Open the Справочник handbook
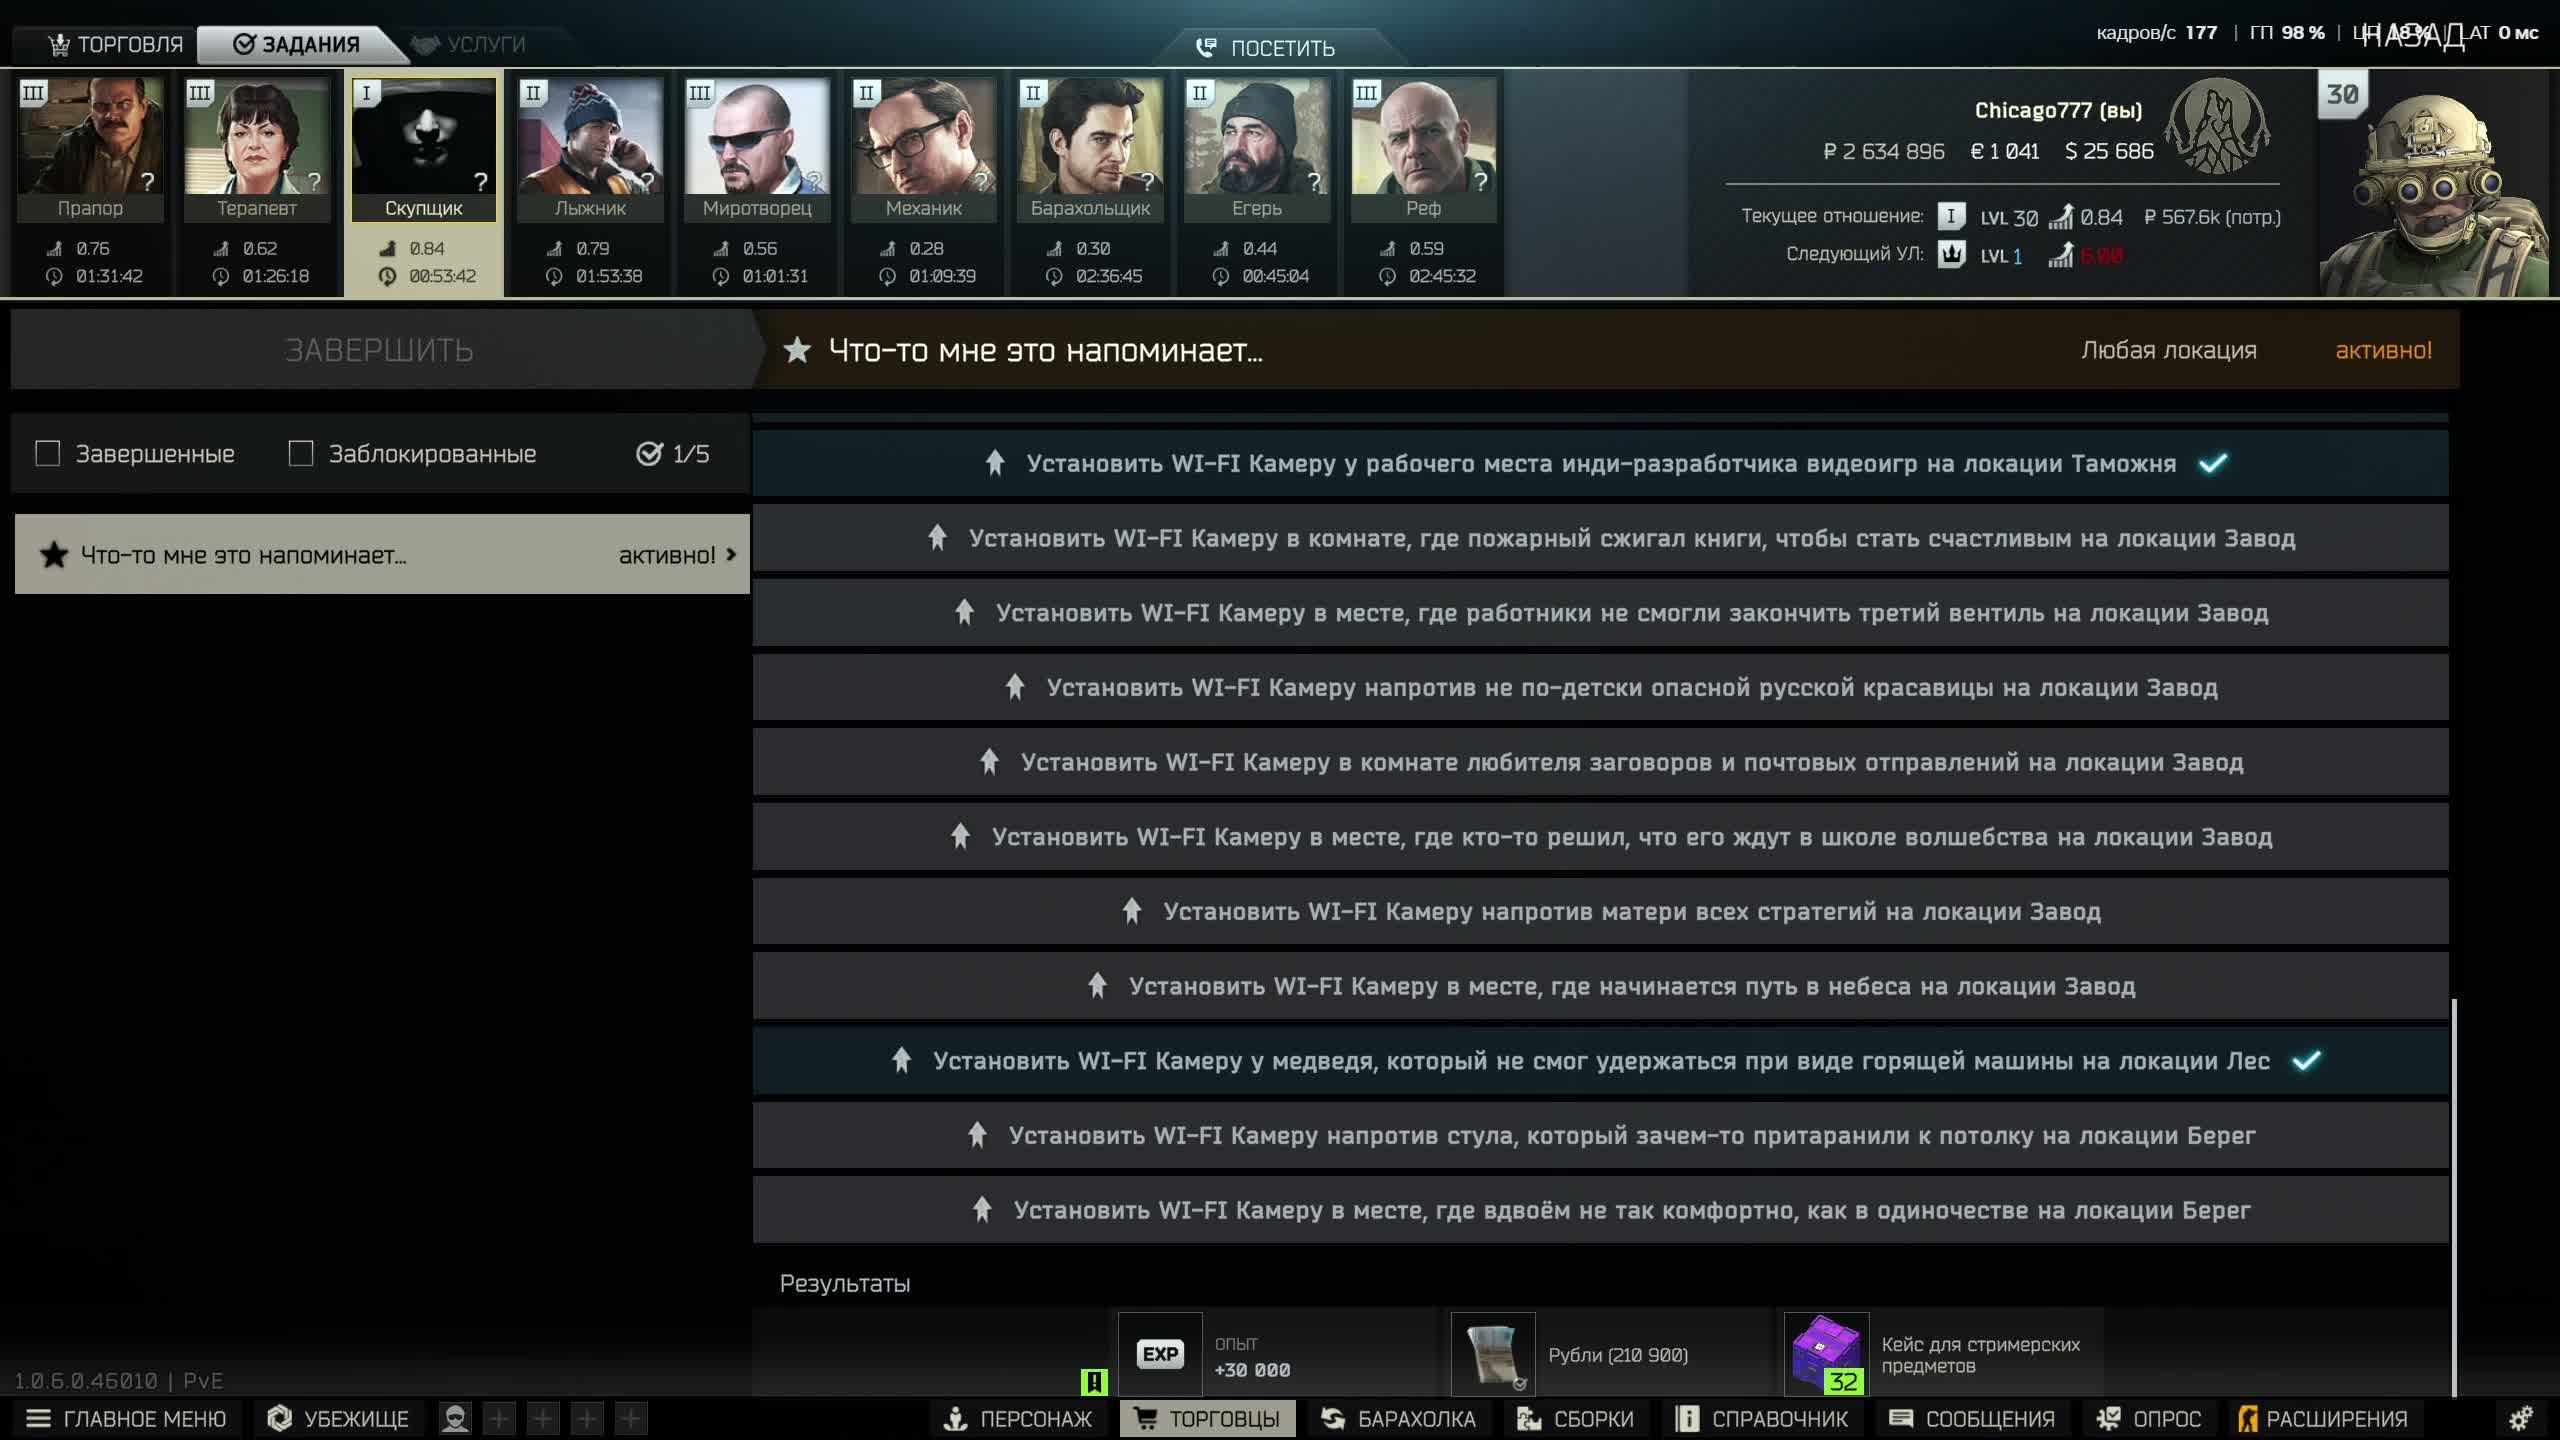Viewport: 2560px width, 1440px height. pyautogui.click(x=1762, y=1418)
